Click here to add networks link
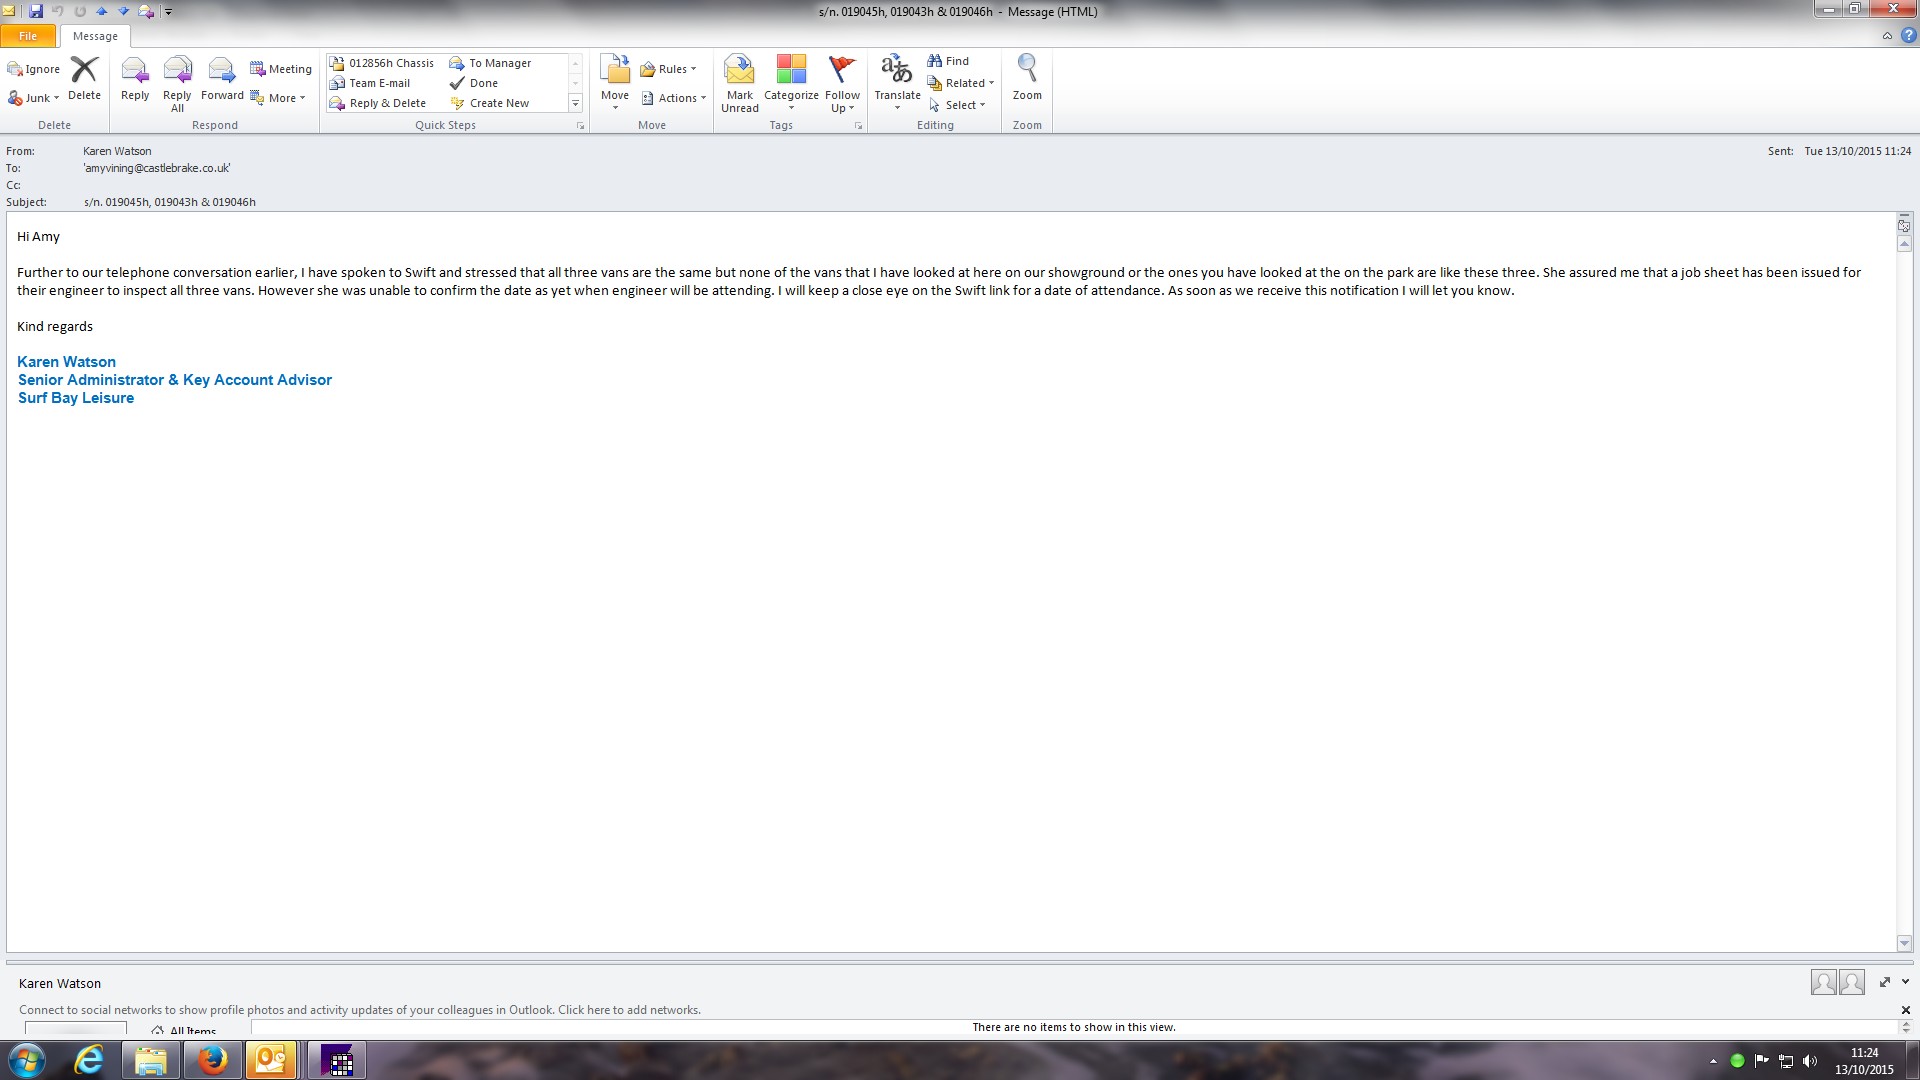Viewport: 1920px width, 1080px height. pyautogui.click(x=629, y=1010)
